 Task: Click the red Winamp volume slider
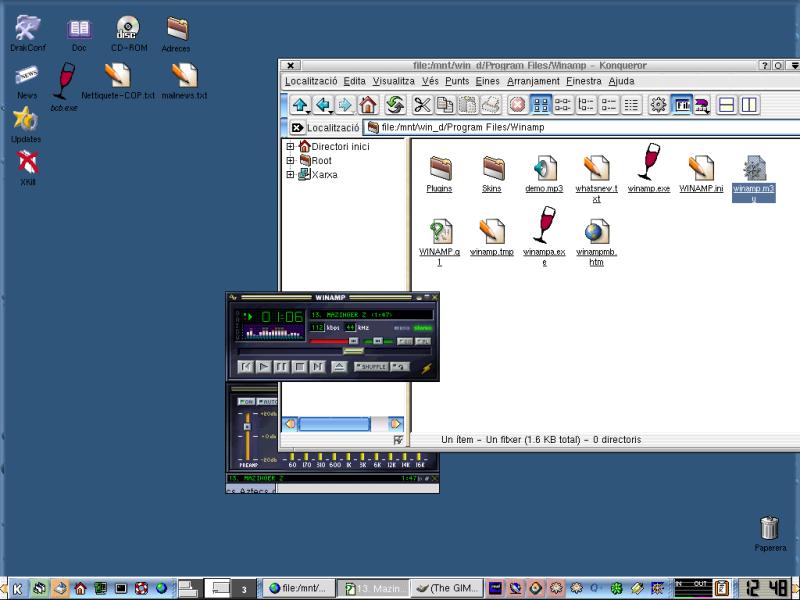click(x=334, y=341)
